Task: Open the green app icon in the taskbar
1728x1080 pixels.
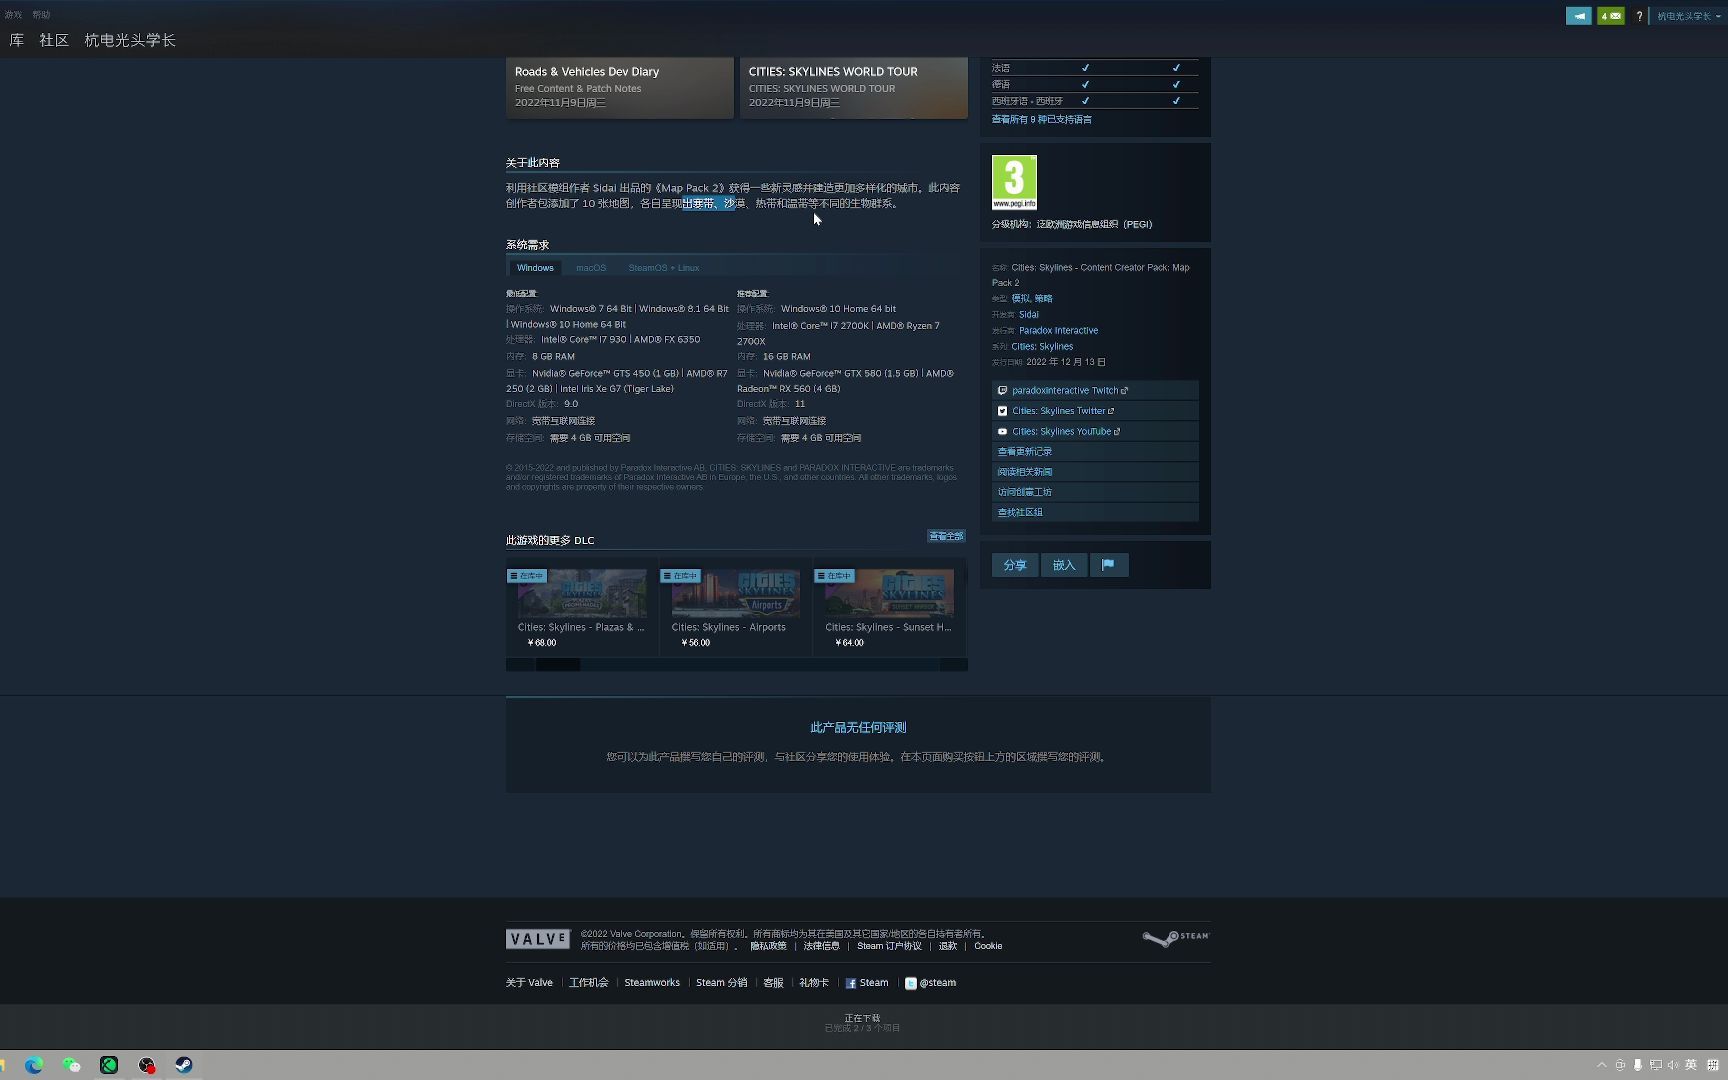Action: click(x=109, y=1065)
